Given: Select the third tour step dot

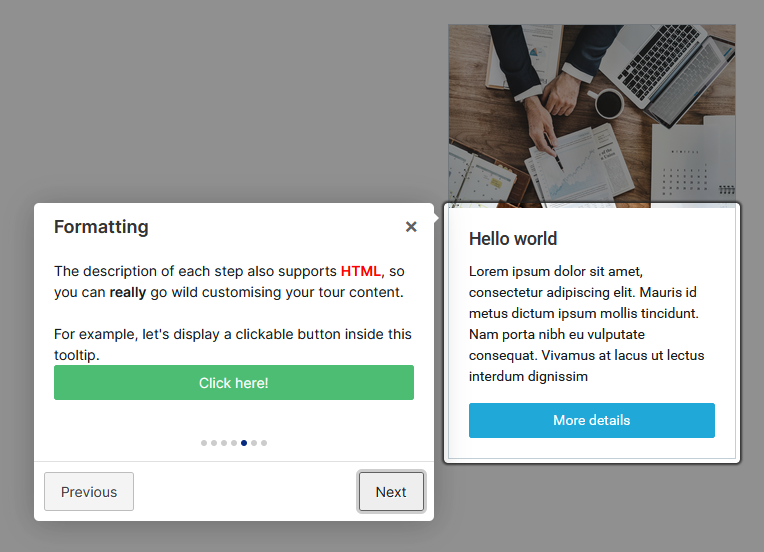Looking at the screenshot, I should 224,443.
